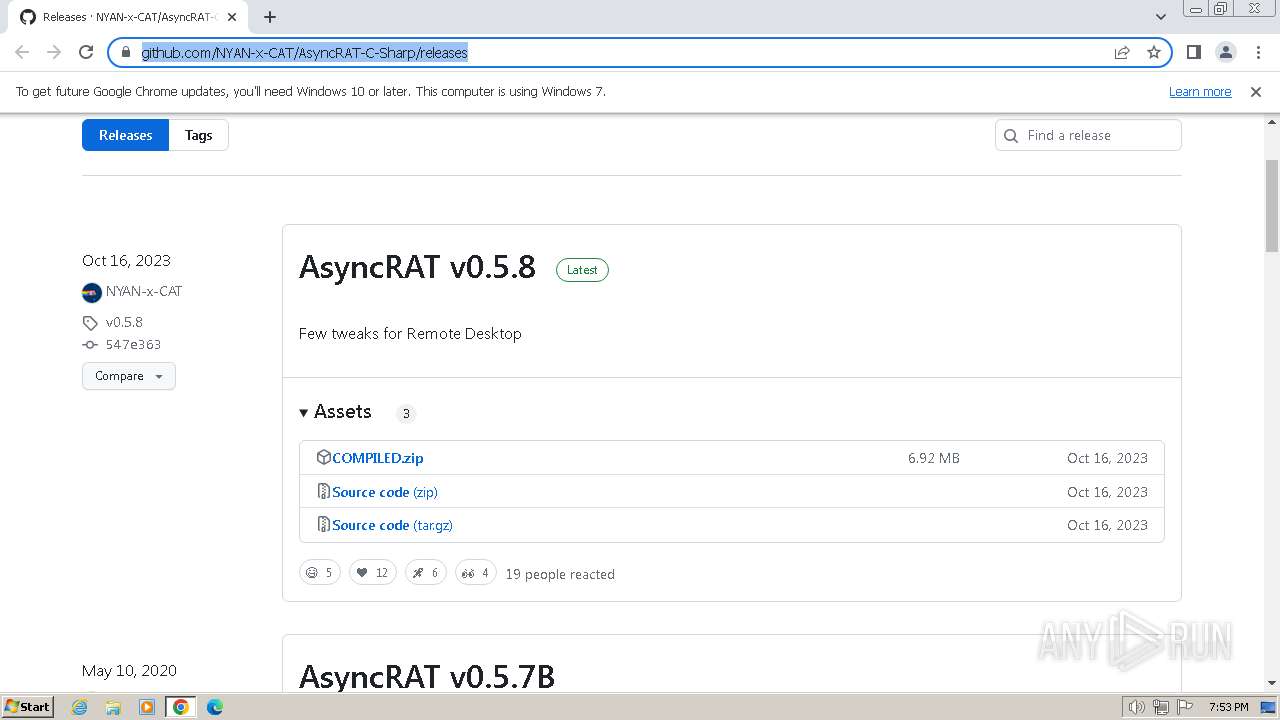Go back to the previous page
This screenshot has width=1280, height=720.
[x=22, y=52]
